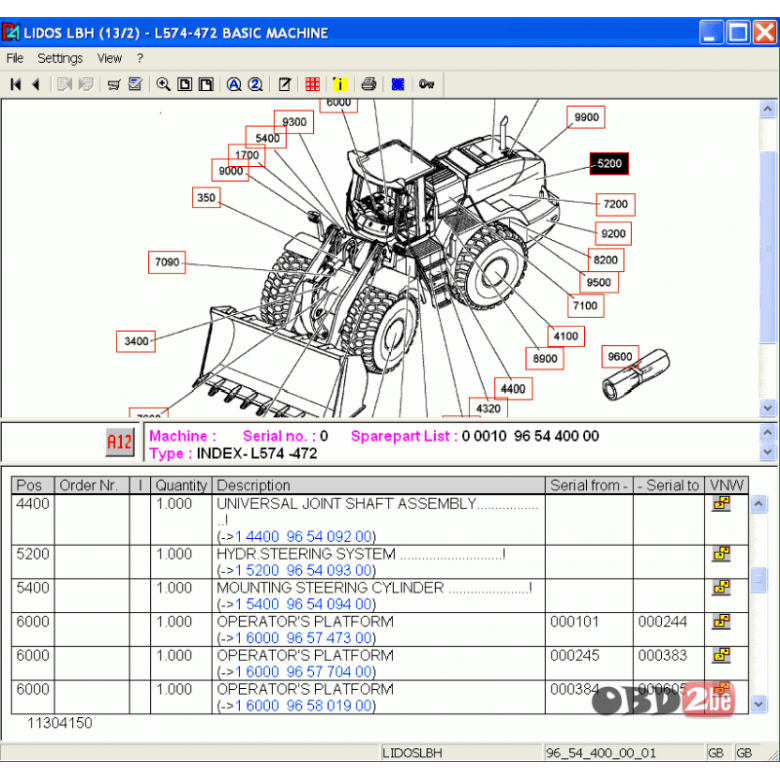Screen dimensions: 780x780
Task: Select the 8900 diagram callout
Action: (x=545, y=359)
